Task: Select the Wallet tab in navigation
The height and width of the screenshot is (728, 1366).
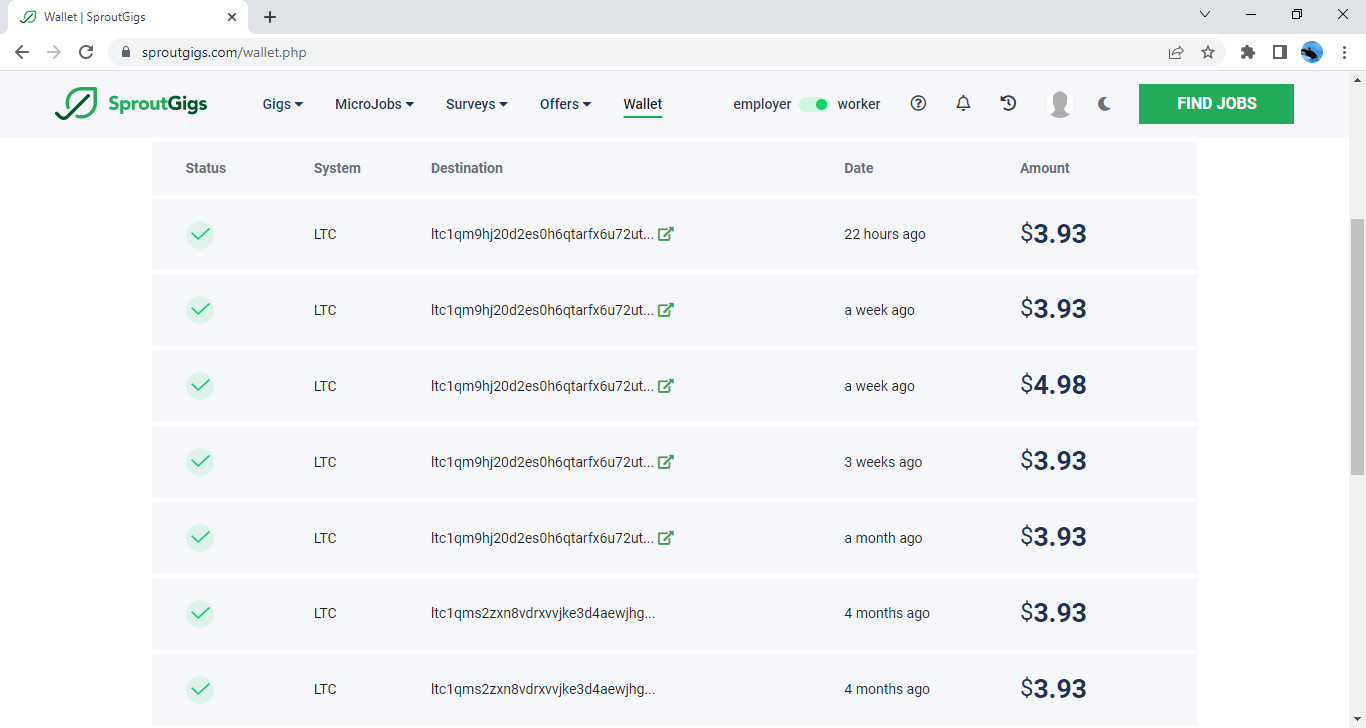Action: pos(642,104)
